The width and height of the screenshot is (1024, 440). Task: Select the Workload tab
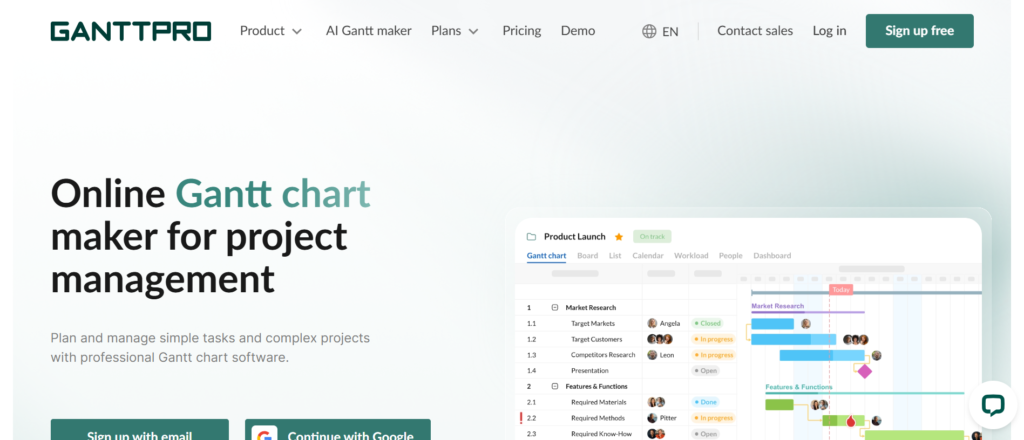(x=691, y=256)
